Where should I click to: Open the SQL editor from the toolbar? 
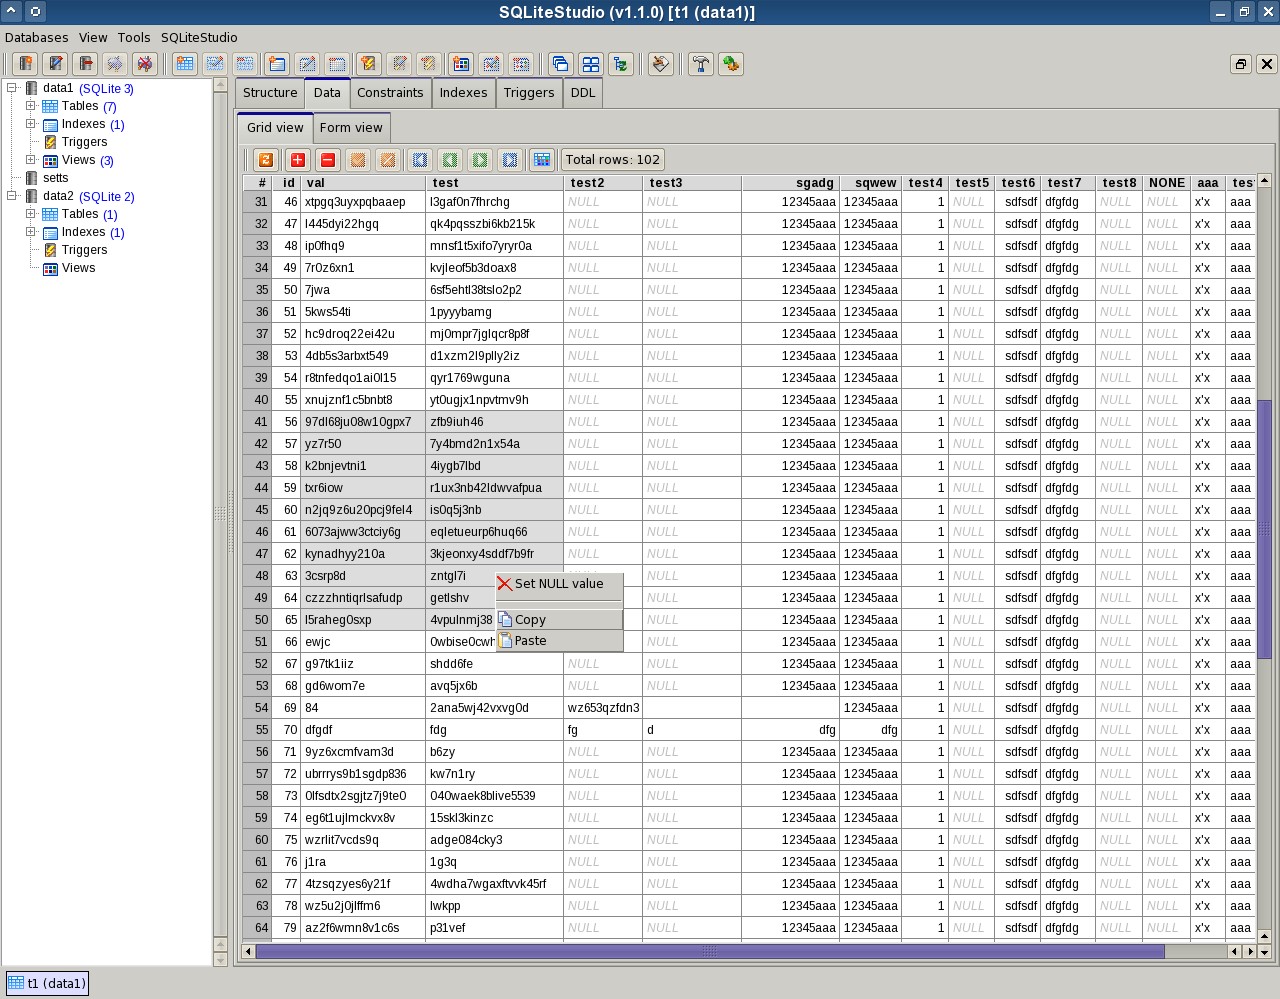tap(660, 64)
